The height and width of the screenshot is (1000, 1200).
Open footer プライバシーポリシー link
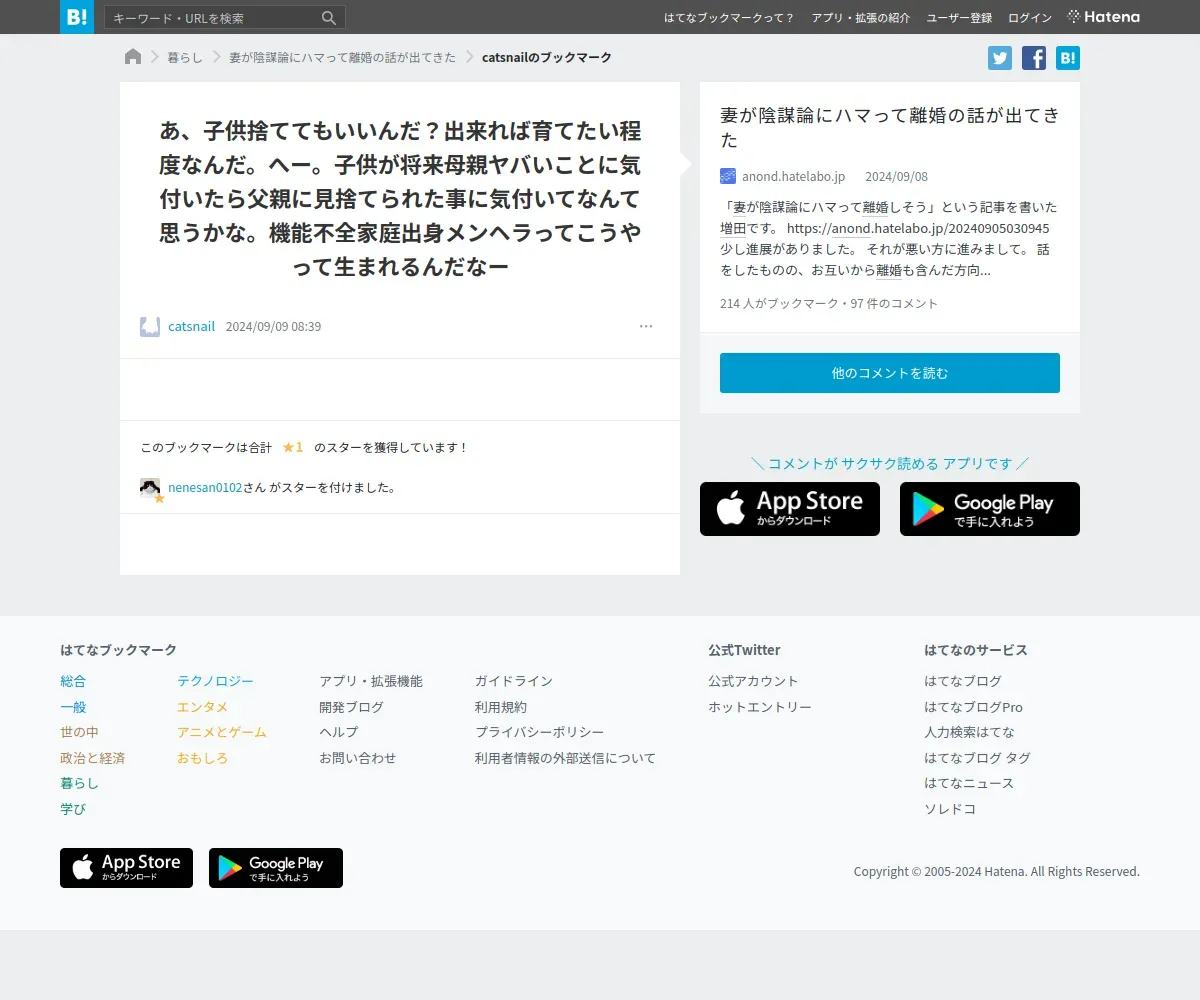pos(539,732)
